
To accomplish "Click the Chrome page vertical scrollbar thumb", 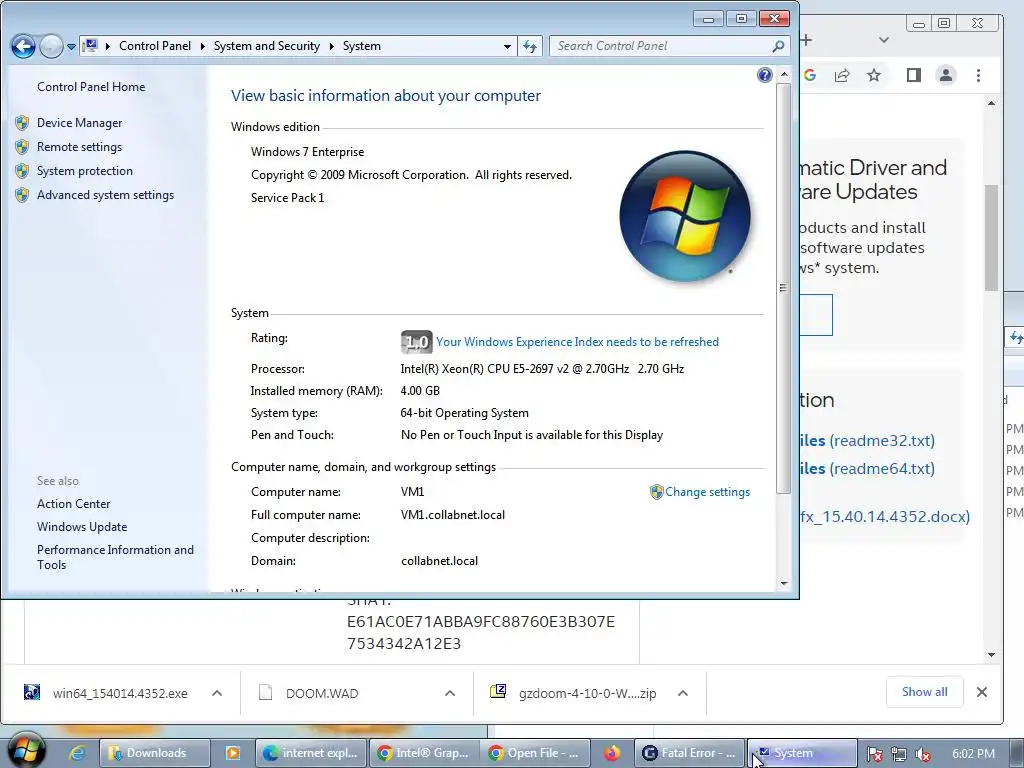I will [x=991, y=238].
